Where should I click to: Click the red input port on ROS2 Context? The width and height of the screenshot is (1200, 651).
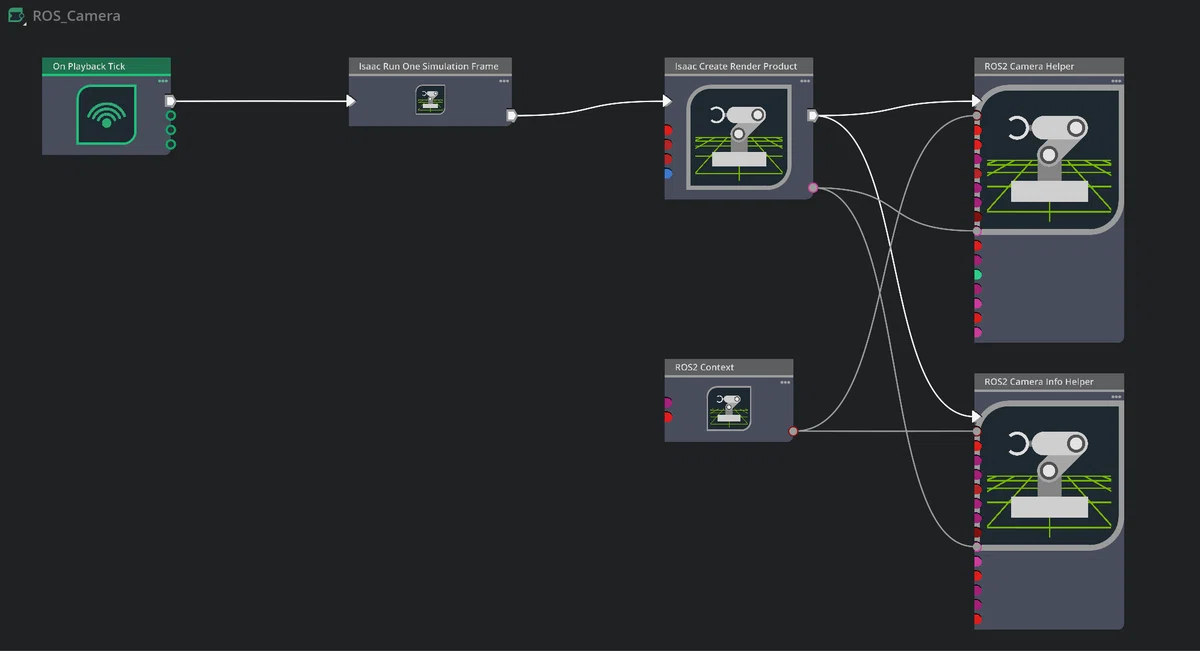[668, 417]
